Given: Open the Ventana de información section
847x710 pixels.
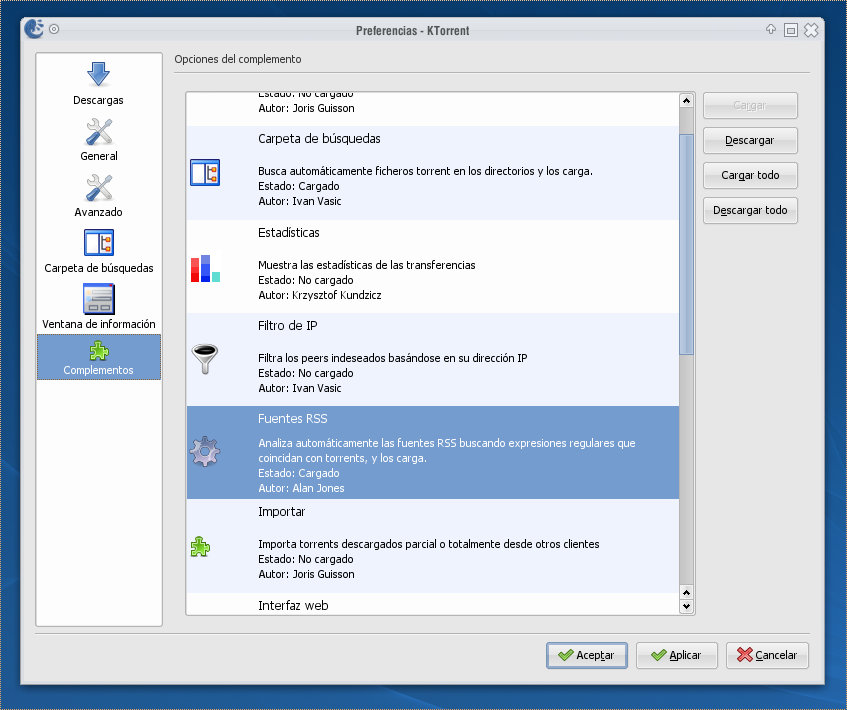Looking at the screenshot, I should click(98, 307).
